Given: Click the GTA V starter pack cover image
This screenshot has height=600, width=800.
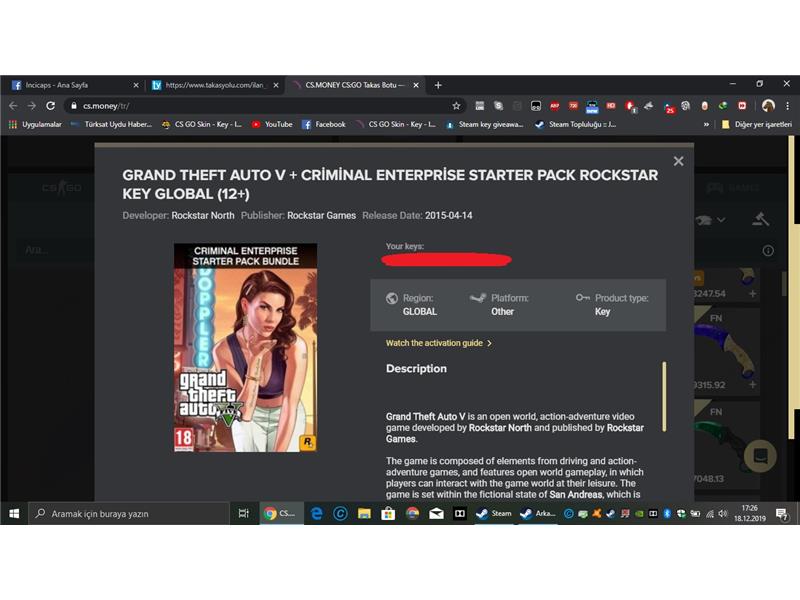Looking at the screenshot, I should point(245,348).
